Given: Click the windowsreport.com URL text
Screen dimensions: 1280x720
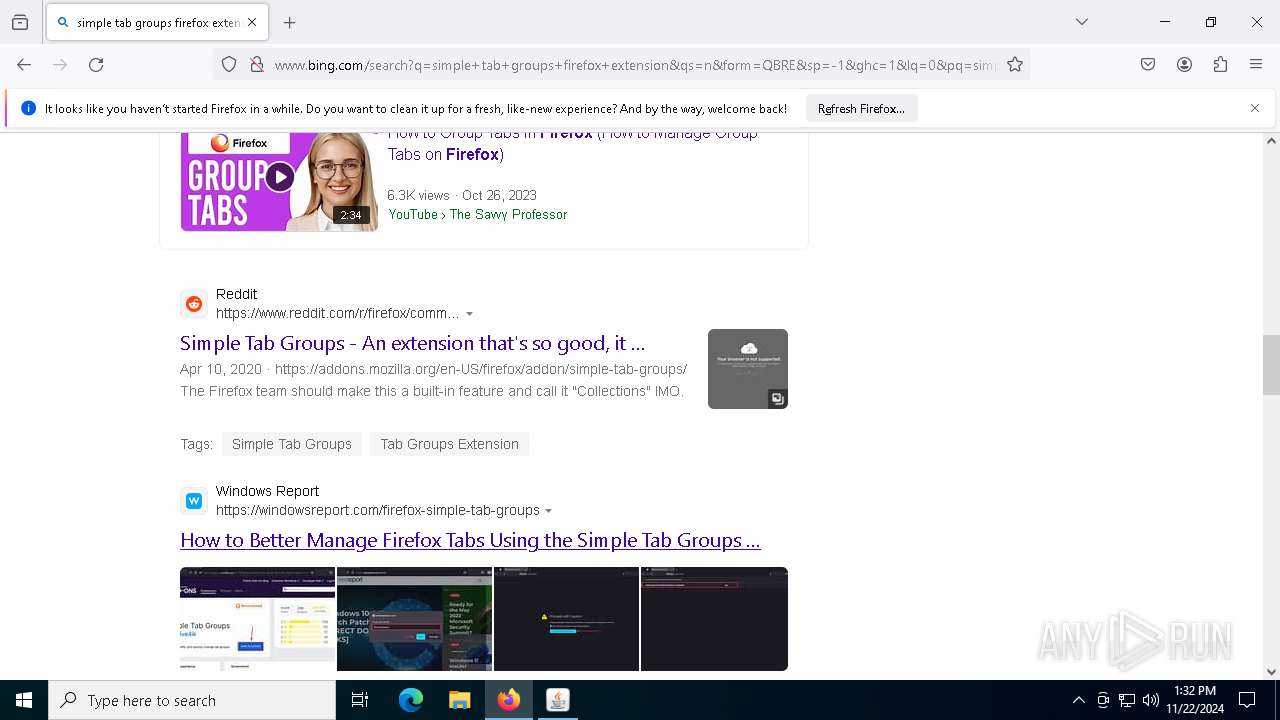Looking at the screenshot, I should pyautogui.click(x=378, y=510).
